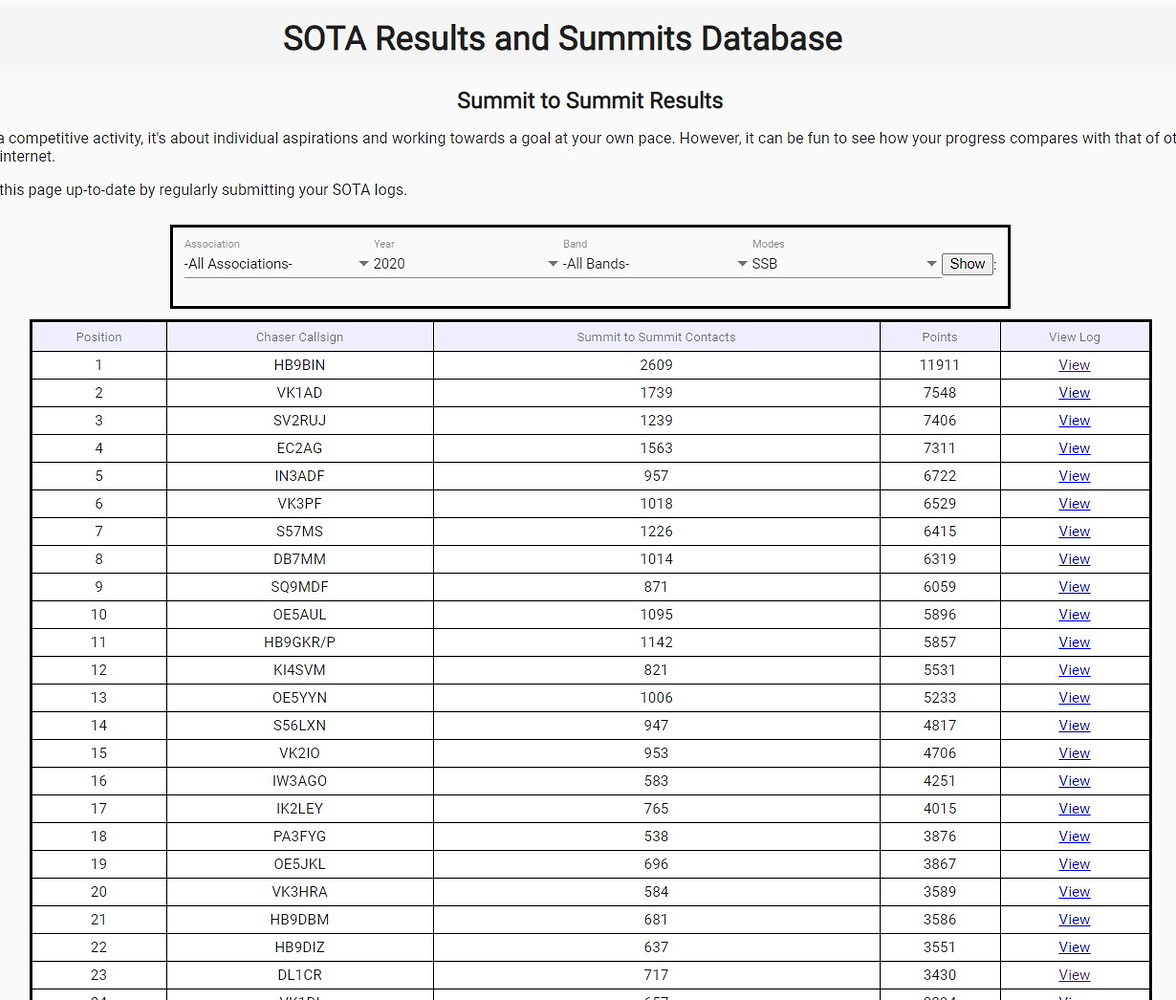Open SV2RUJ's chaser log
Image resolution: width=1176 pixels, height=1000 pixels.
[x=1074, y=420]
